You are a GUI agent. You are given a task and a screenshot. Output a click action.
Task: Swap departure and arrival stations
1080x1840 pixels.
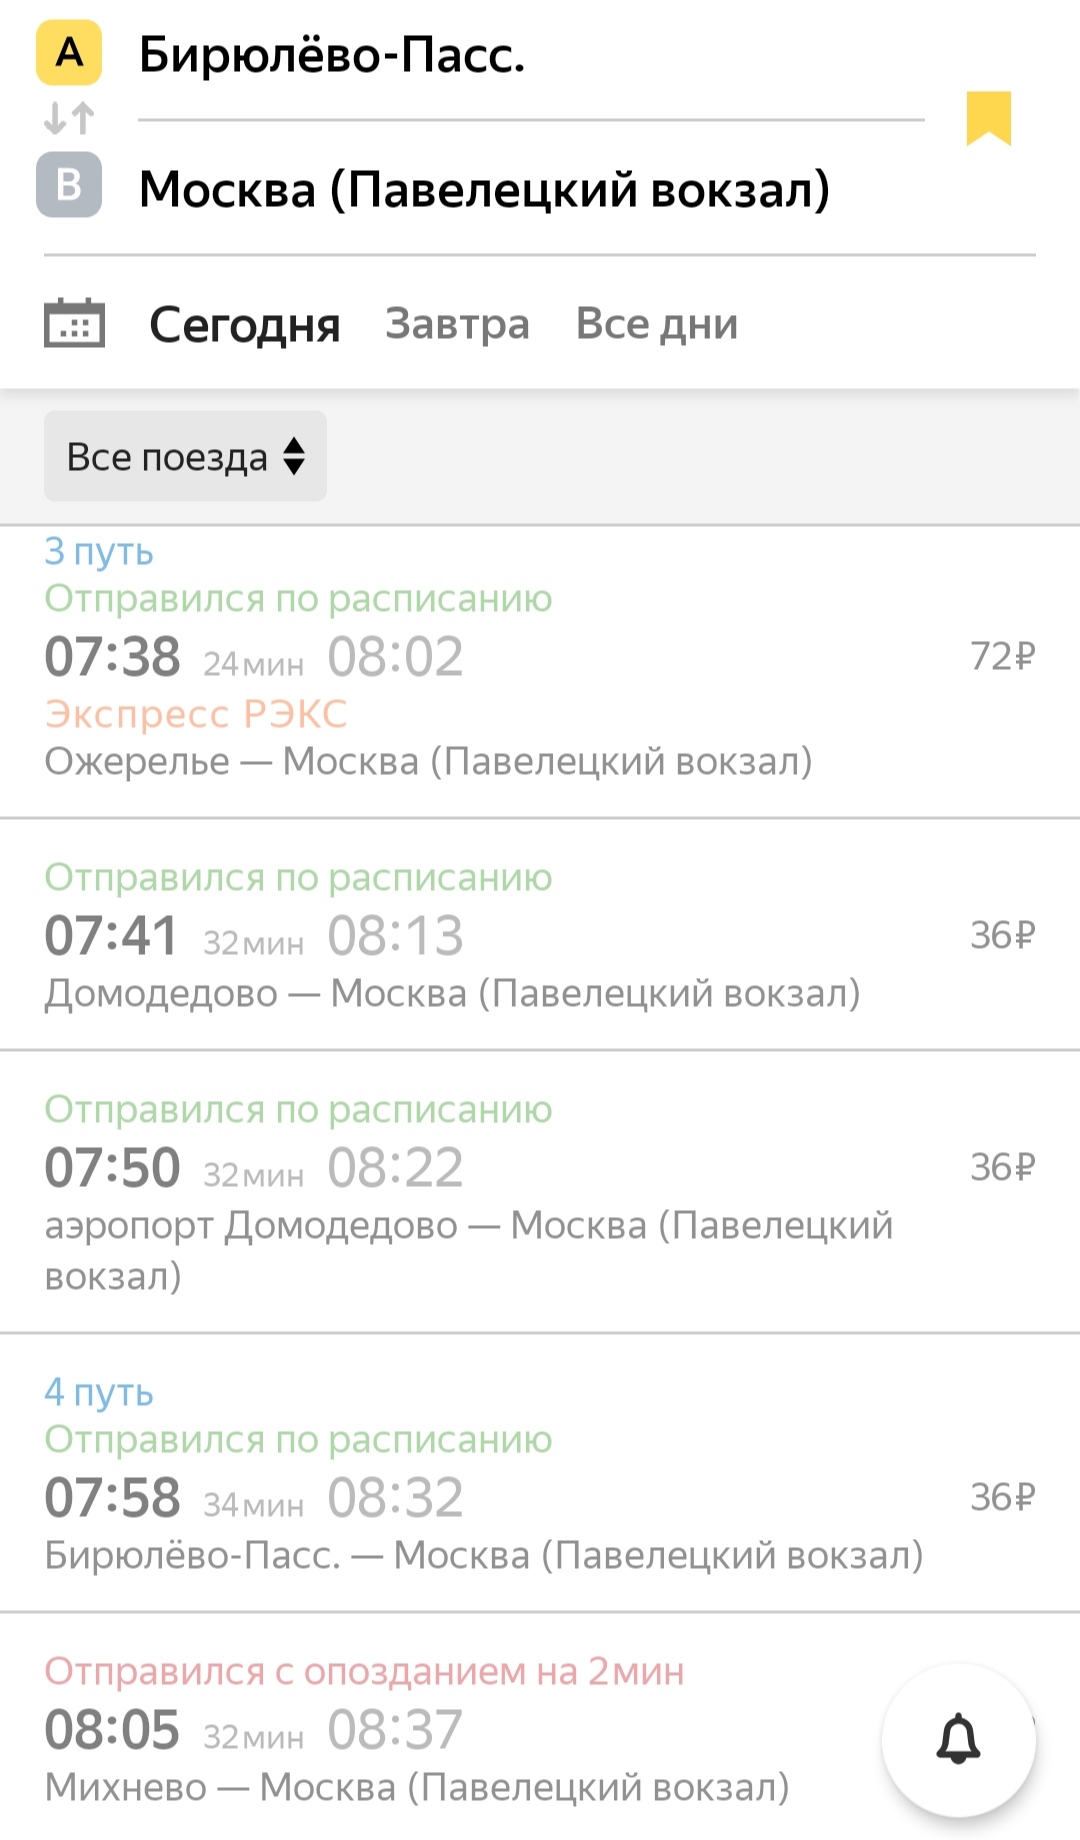tap(69, 119)
